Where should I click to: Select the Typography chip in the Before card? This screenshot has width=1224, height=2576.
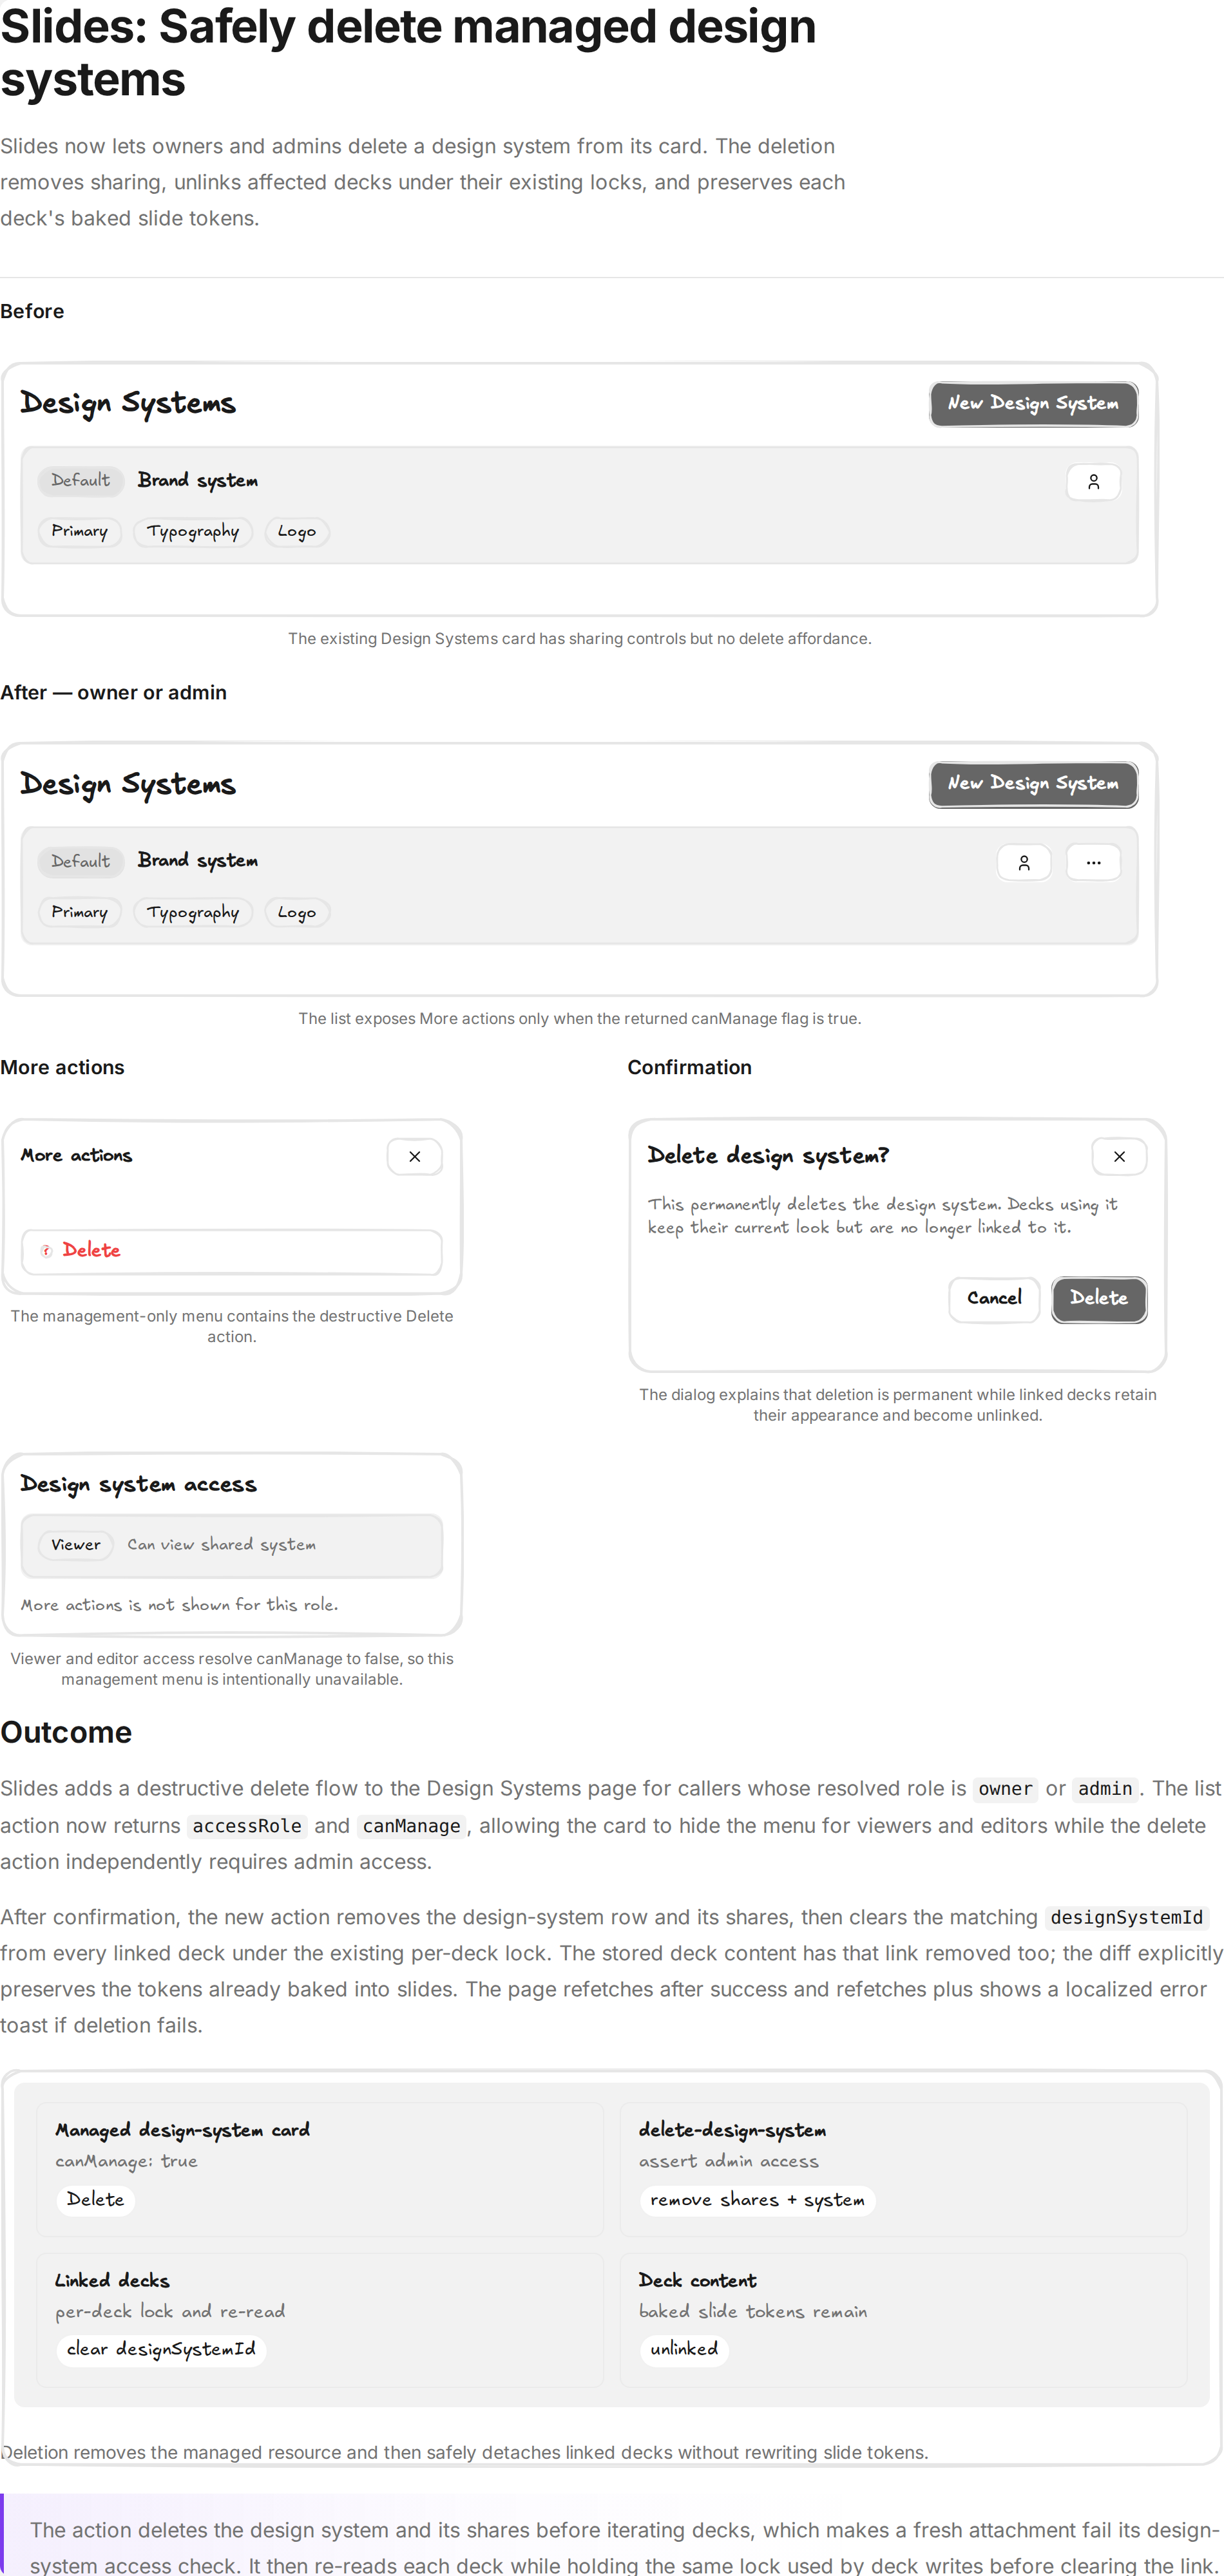pyautogui.click(x=192, y=531)
